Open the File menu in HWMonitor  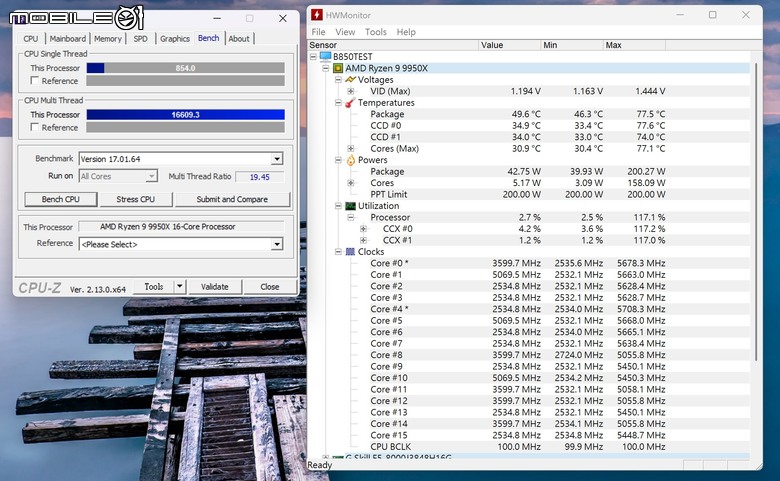(x=318, y=32)
